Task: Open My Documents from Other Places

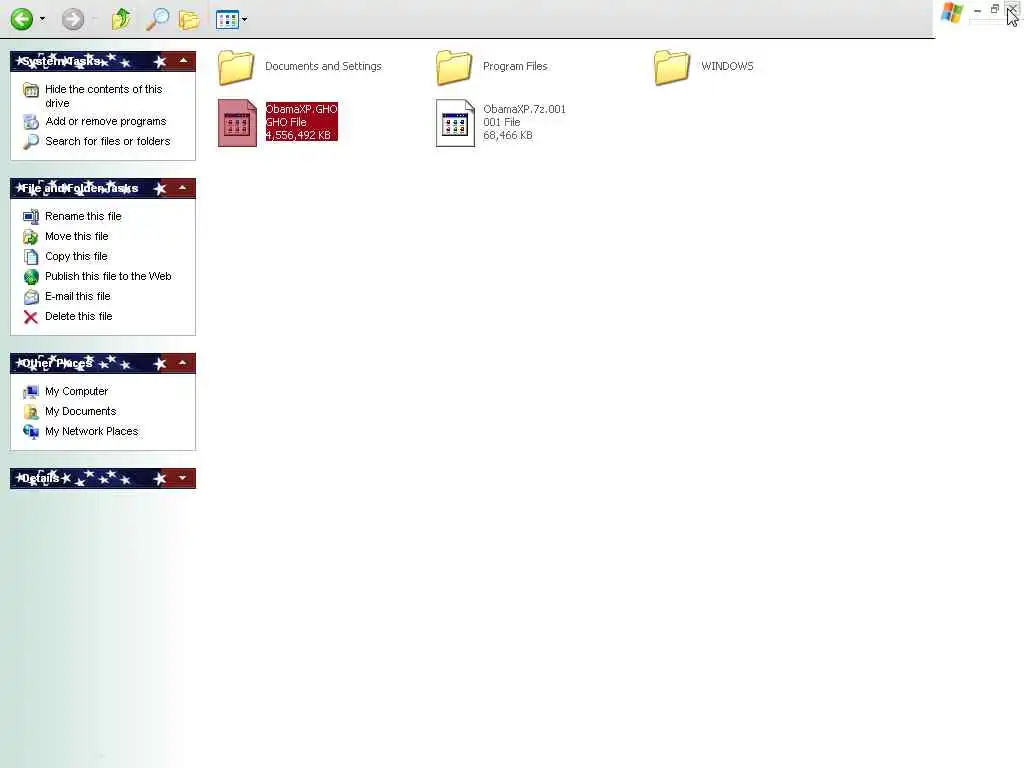Action: [x=80, y=411]
